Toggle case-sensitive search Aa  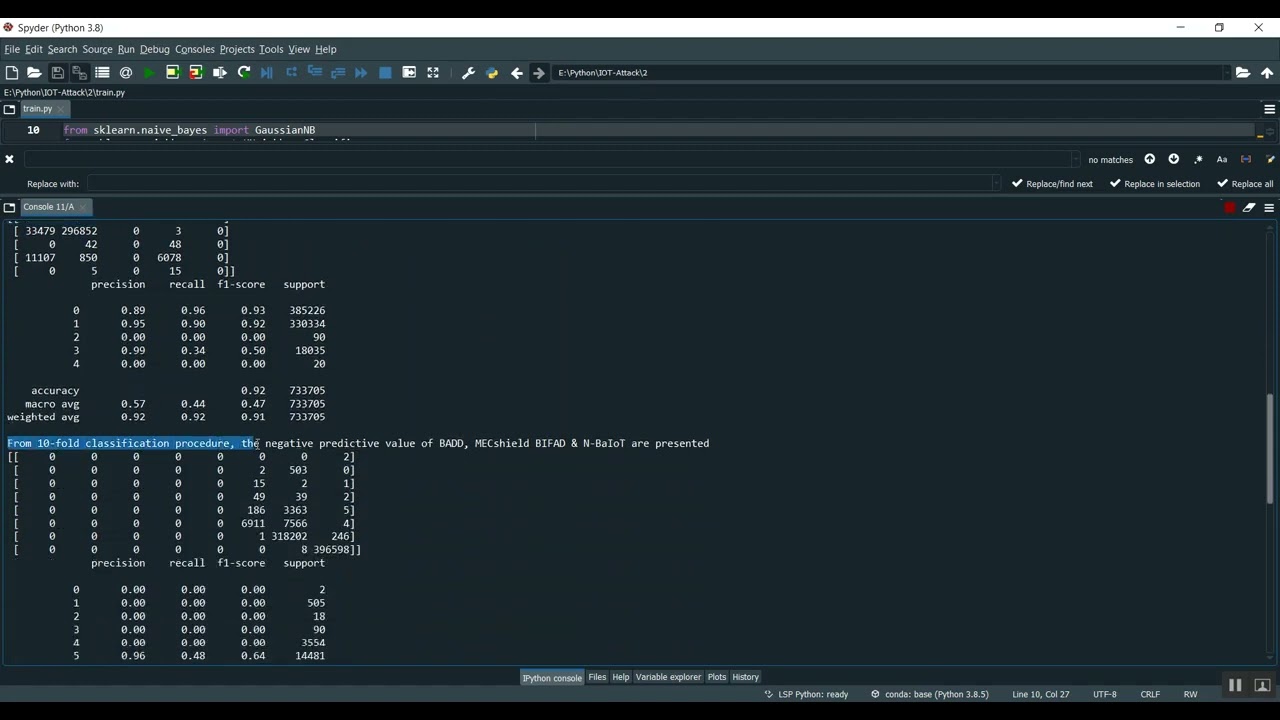click(x=1222, y=159)
